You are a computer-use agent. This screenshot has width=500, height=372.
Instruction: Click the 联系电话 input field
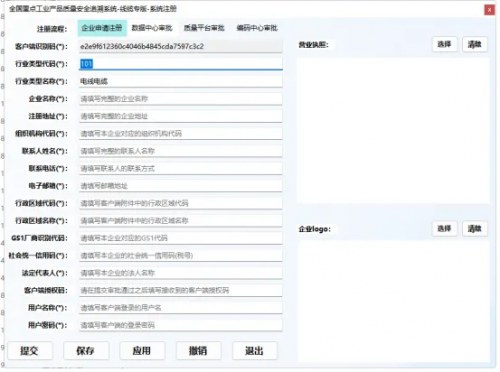[181, 168]
